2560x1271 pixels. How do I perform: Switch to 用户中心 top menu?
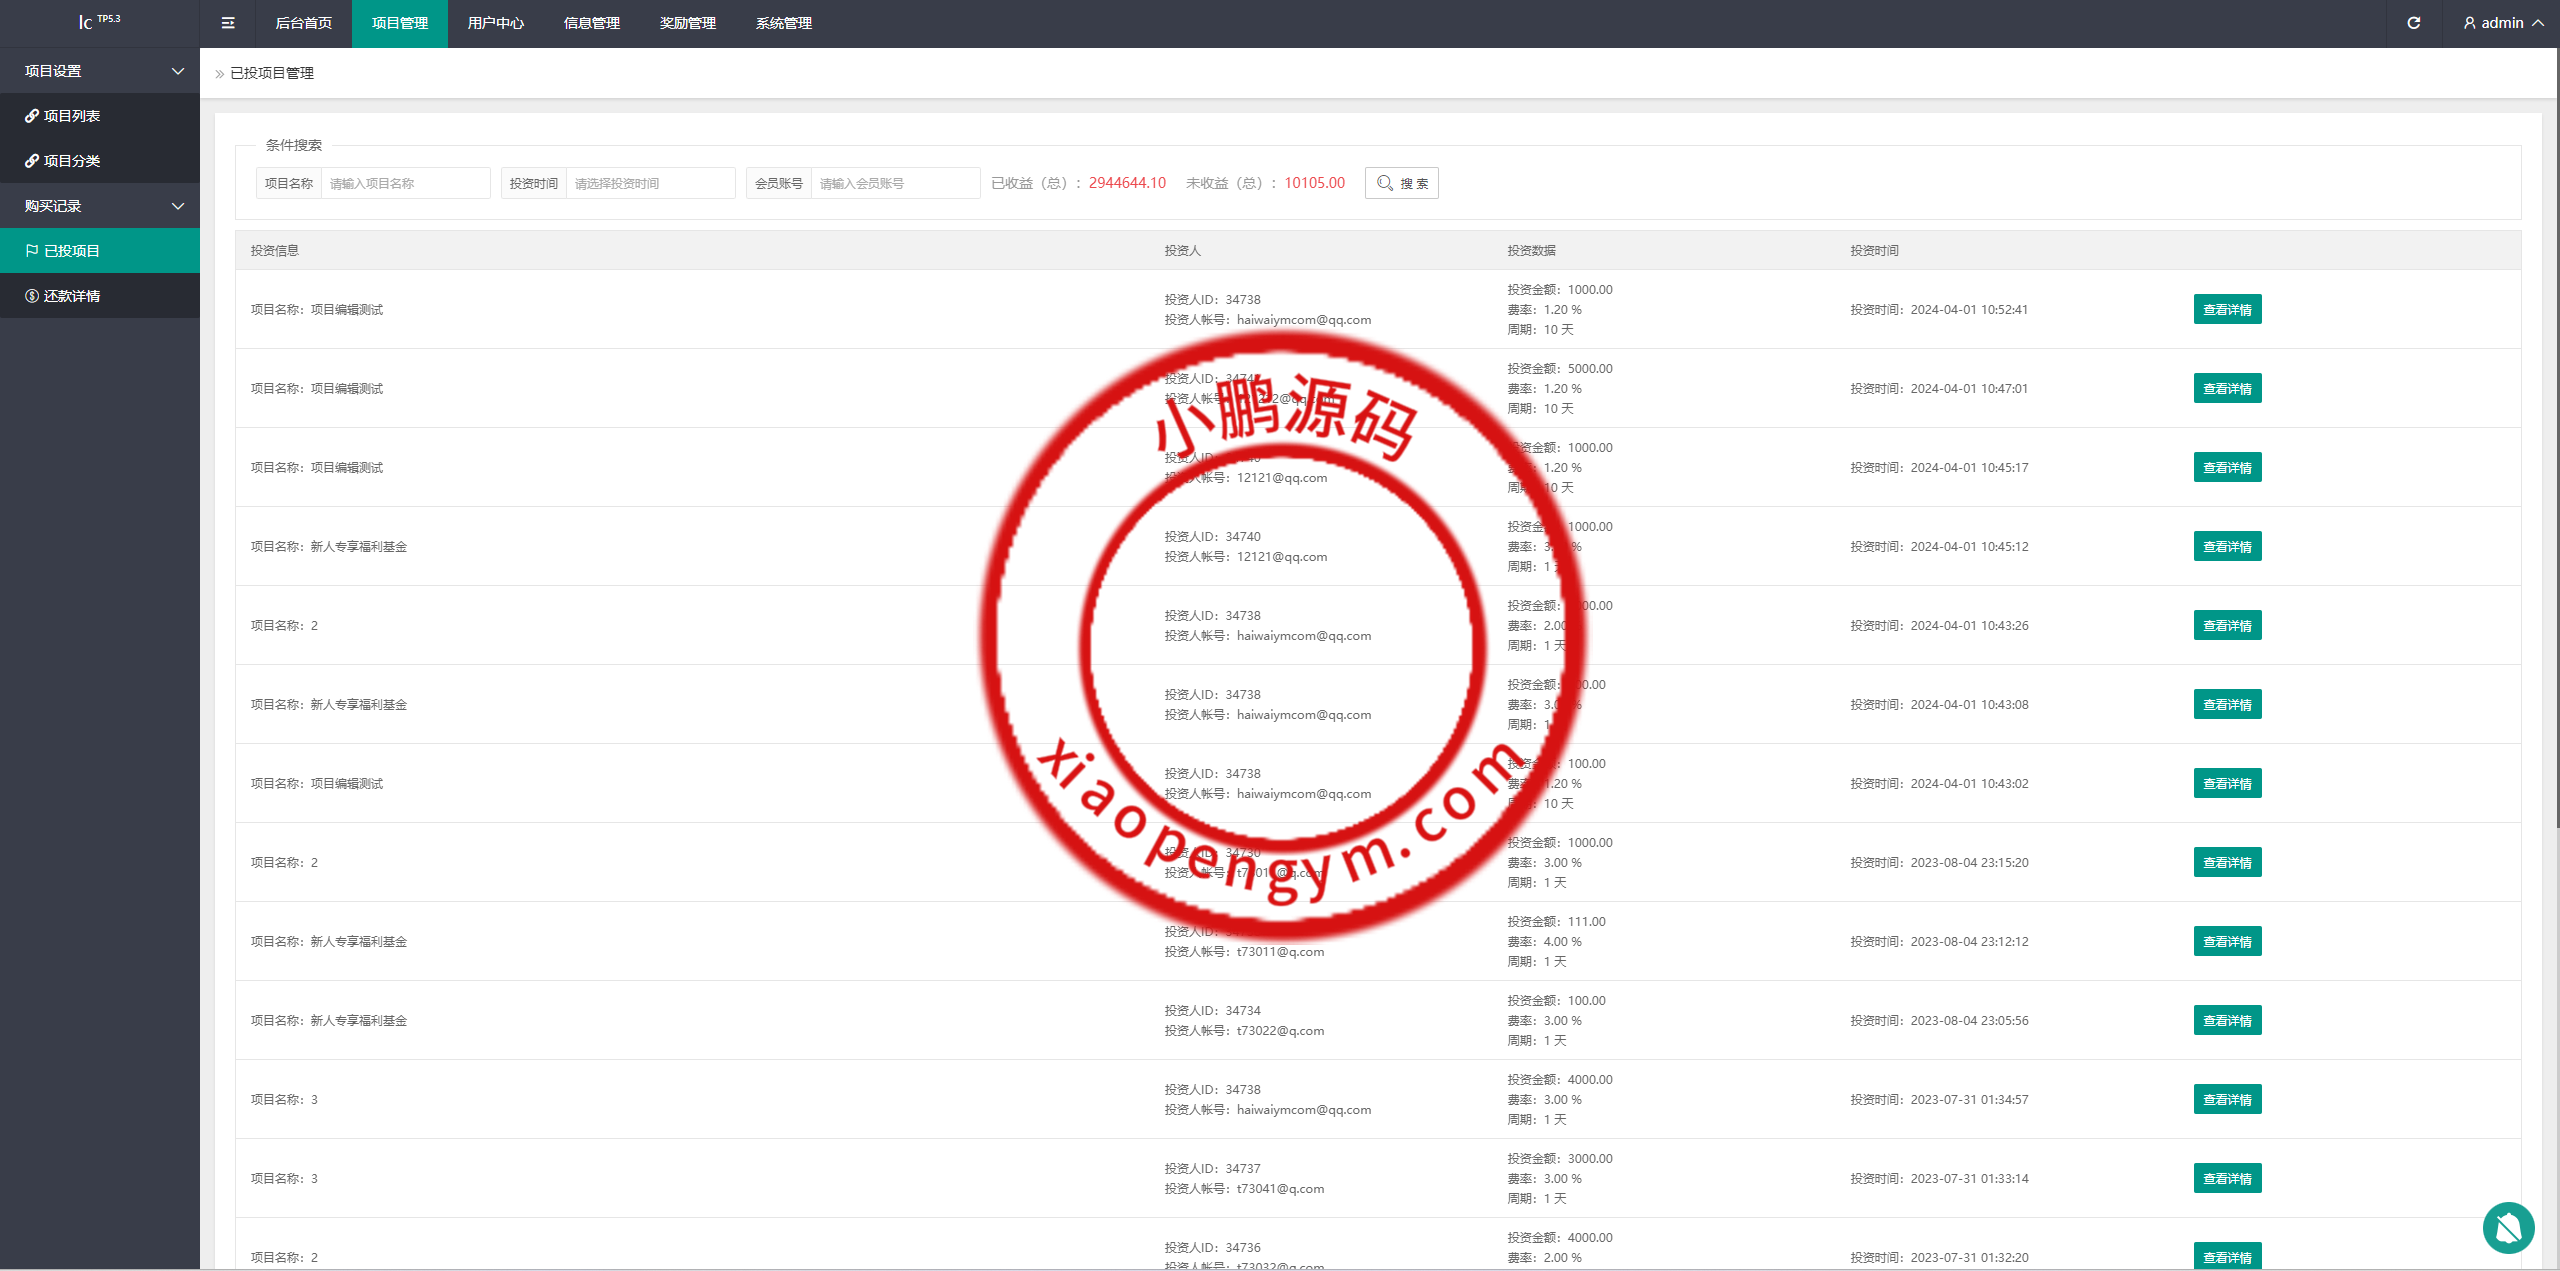pos(495,23)
